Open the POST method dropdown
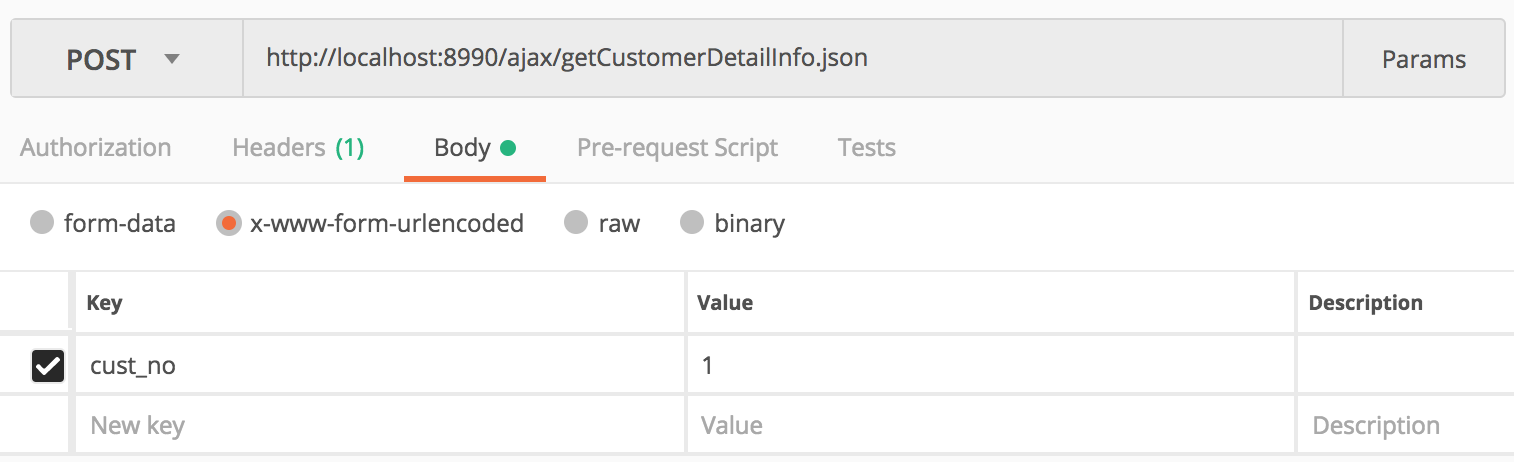The image size is (1514, 462). (125, 60)
